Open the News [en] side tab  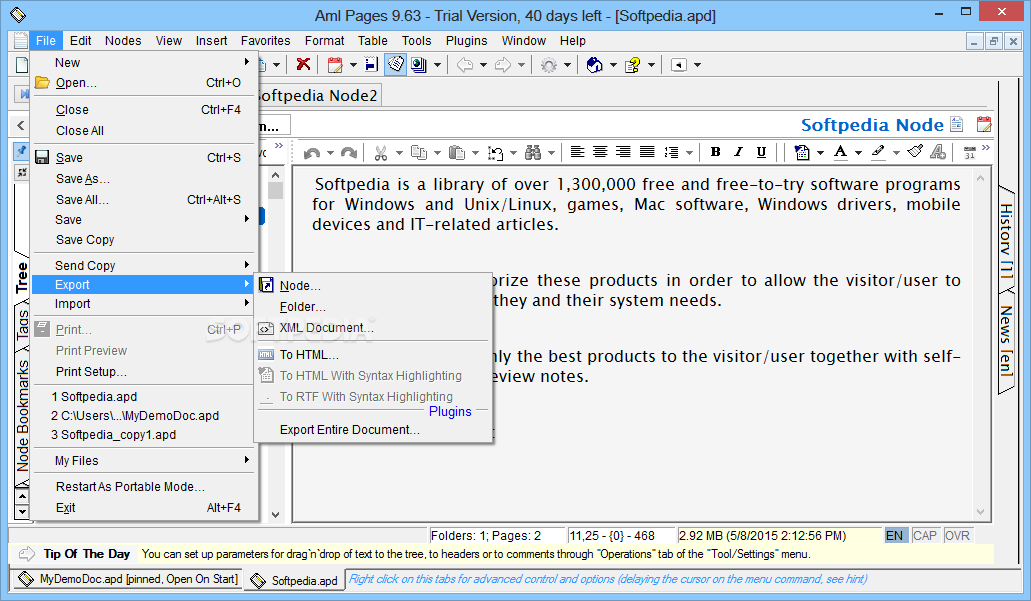[x=1007, y=341]
